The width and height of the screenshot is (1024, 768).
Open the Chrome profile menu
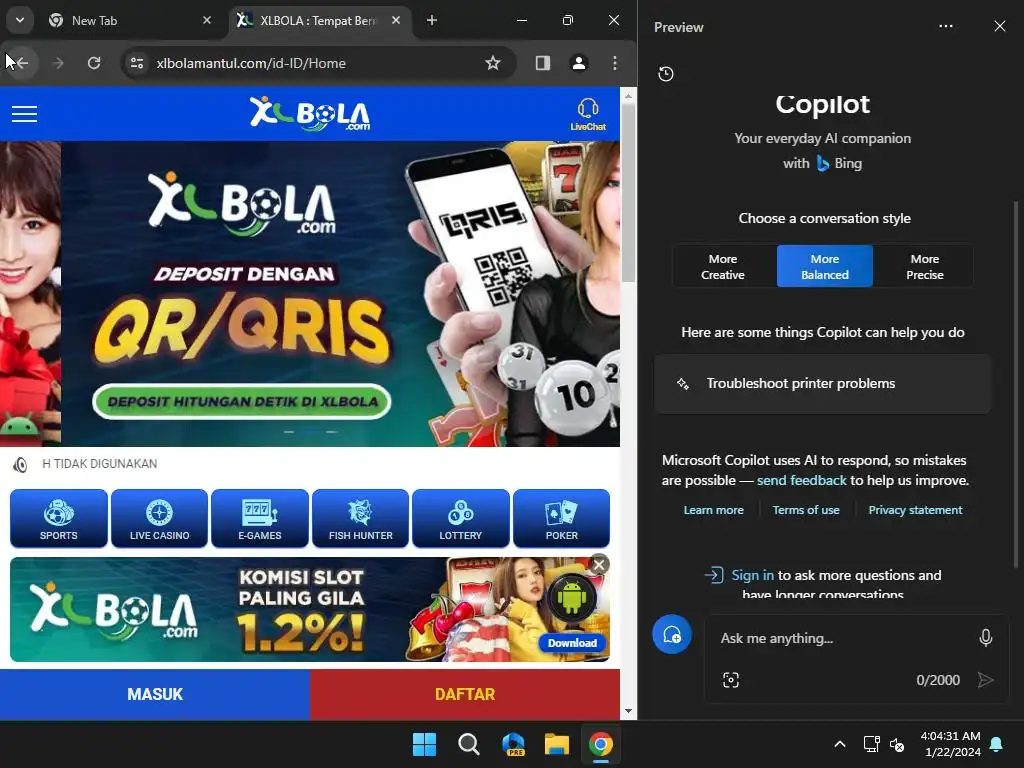pos(579,63)
